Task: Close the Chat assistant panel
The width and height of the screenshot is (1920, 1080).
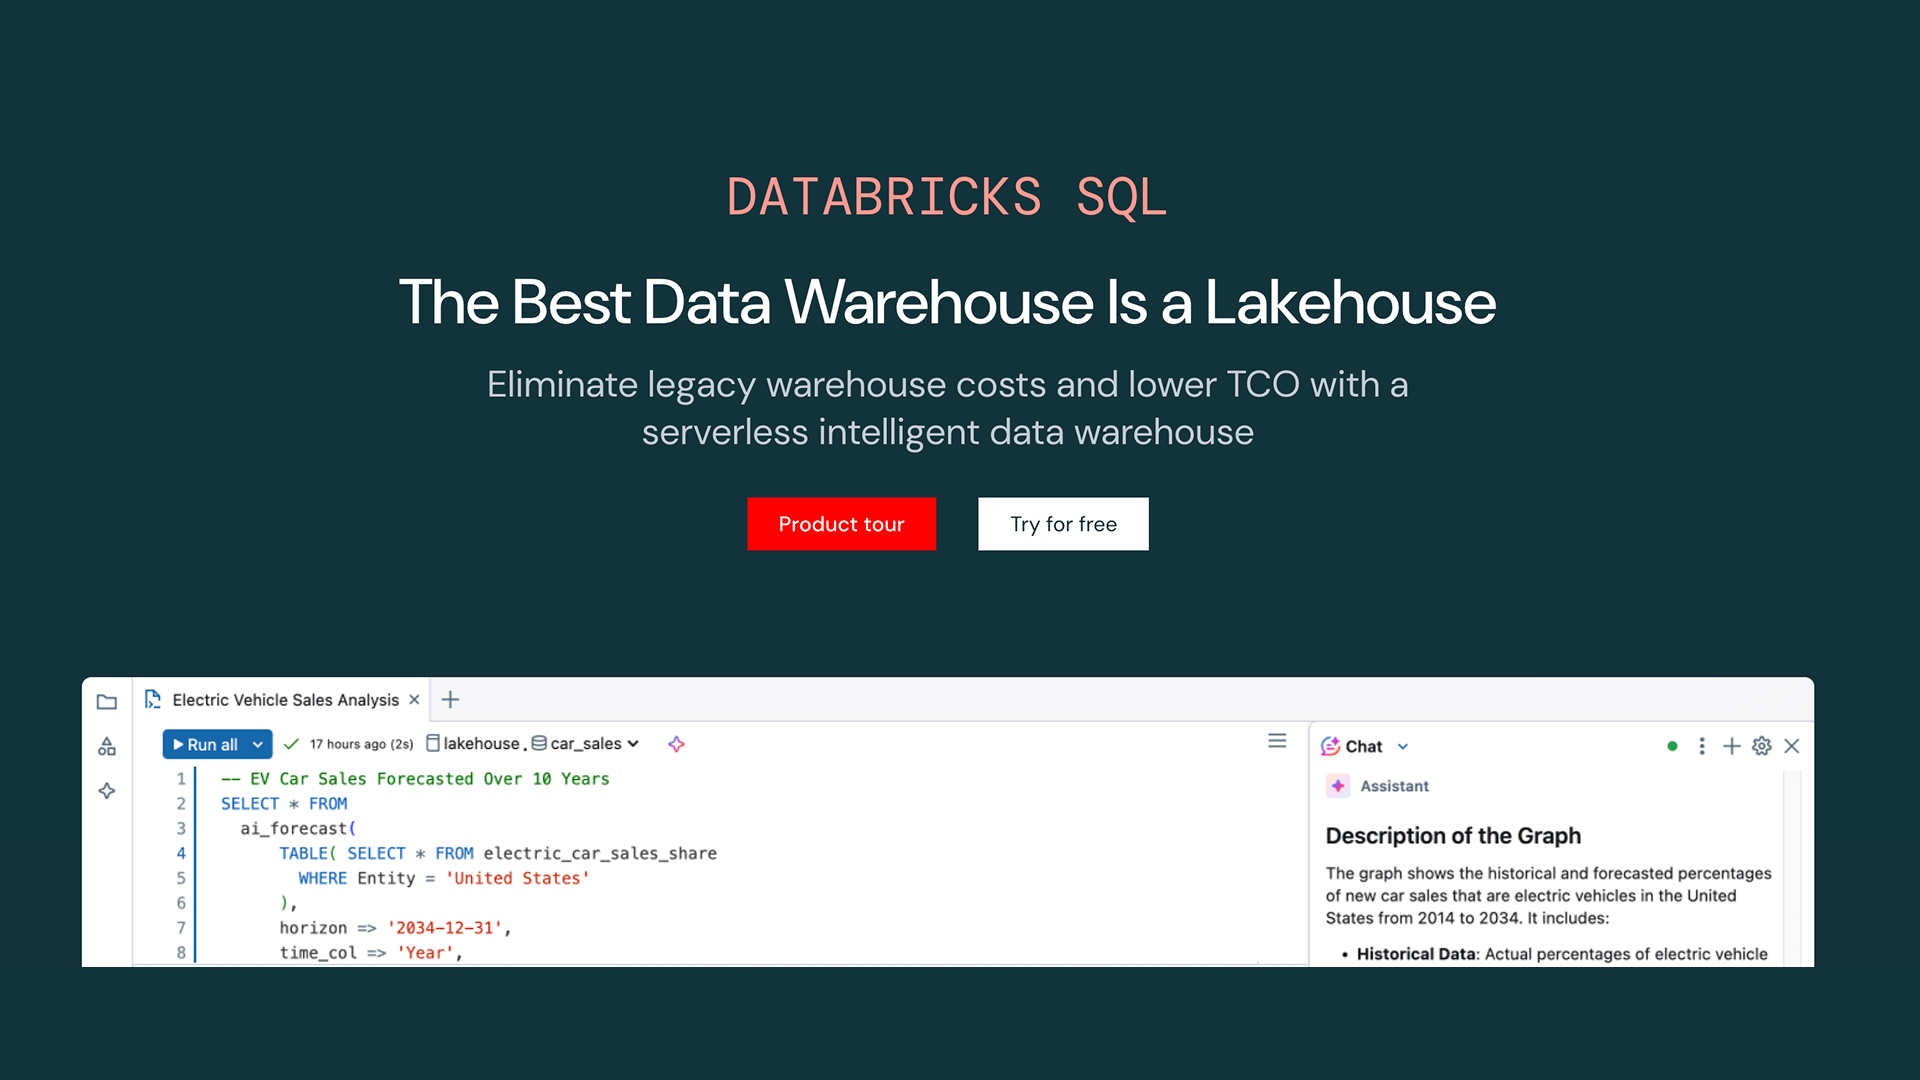Action: click(x=1792, y=746)
